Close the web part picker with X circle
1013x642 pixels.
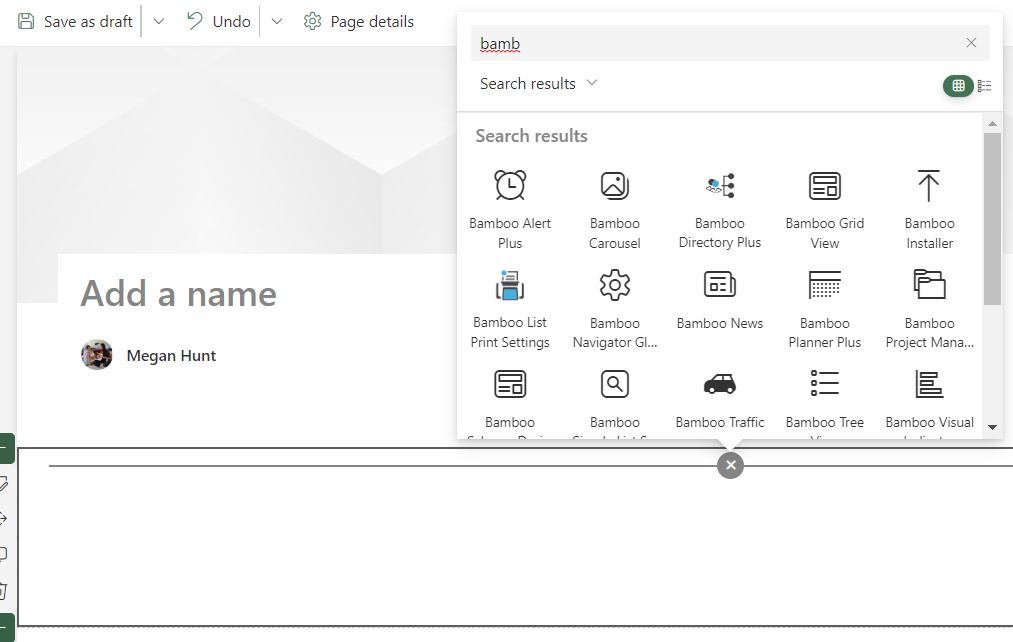(x=731, y=465)
